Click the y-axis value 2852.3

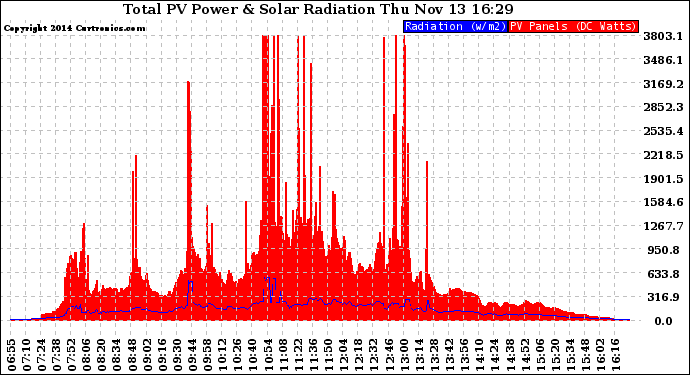point(663,107)
